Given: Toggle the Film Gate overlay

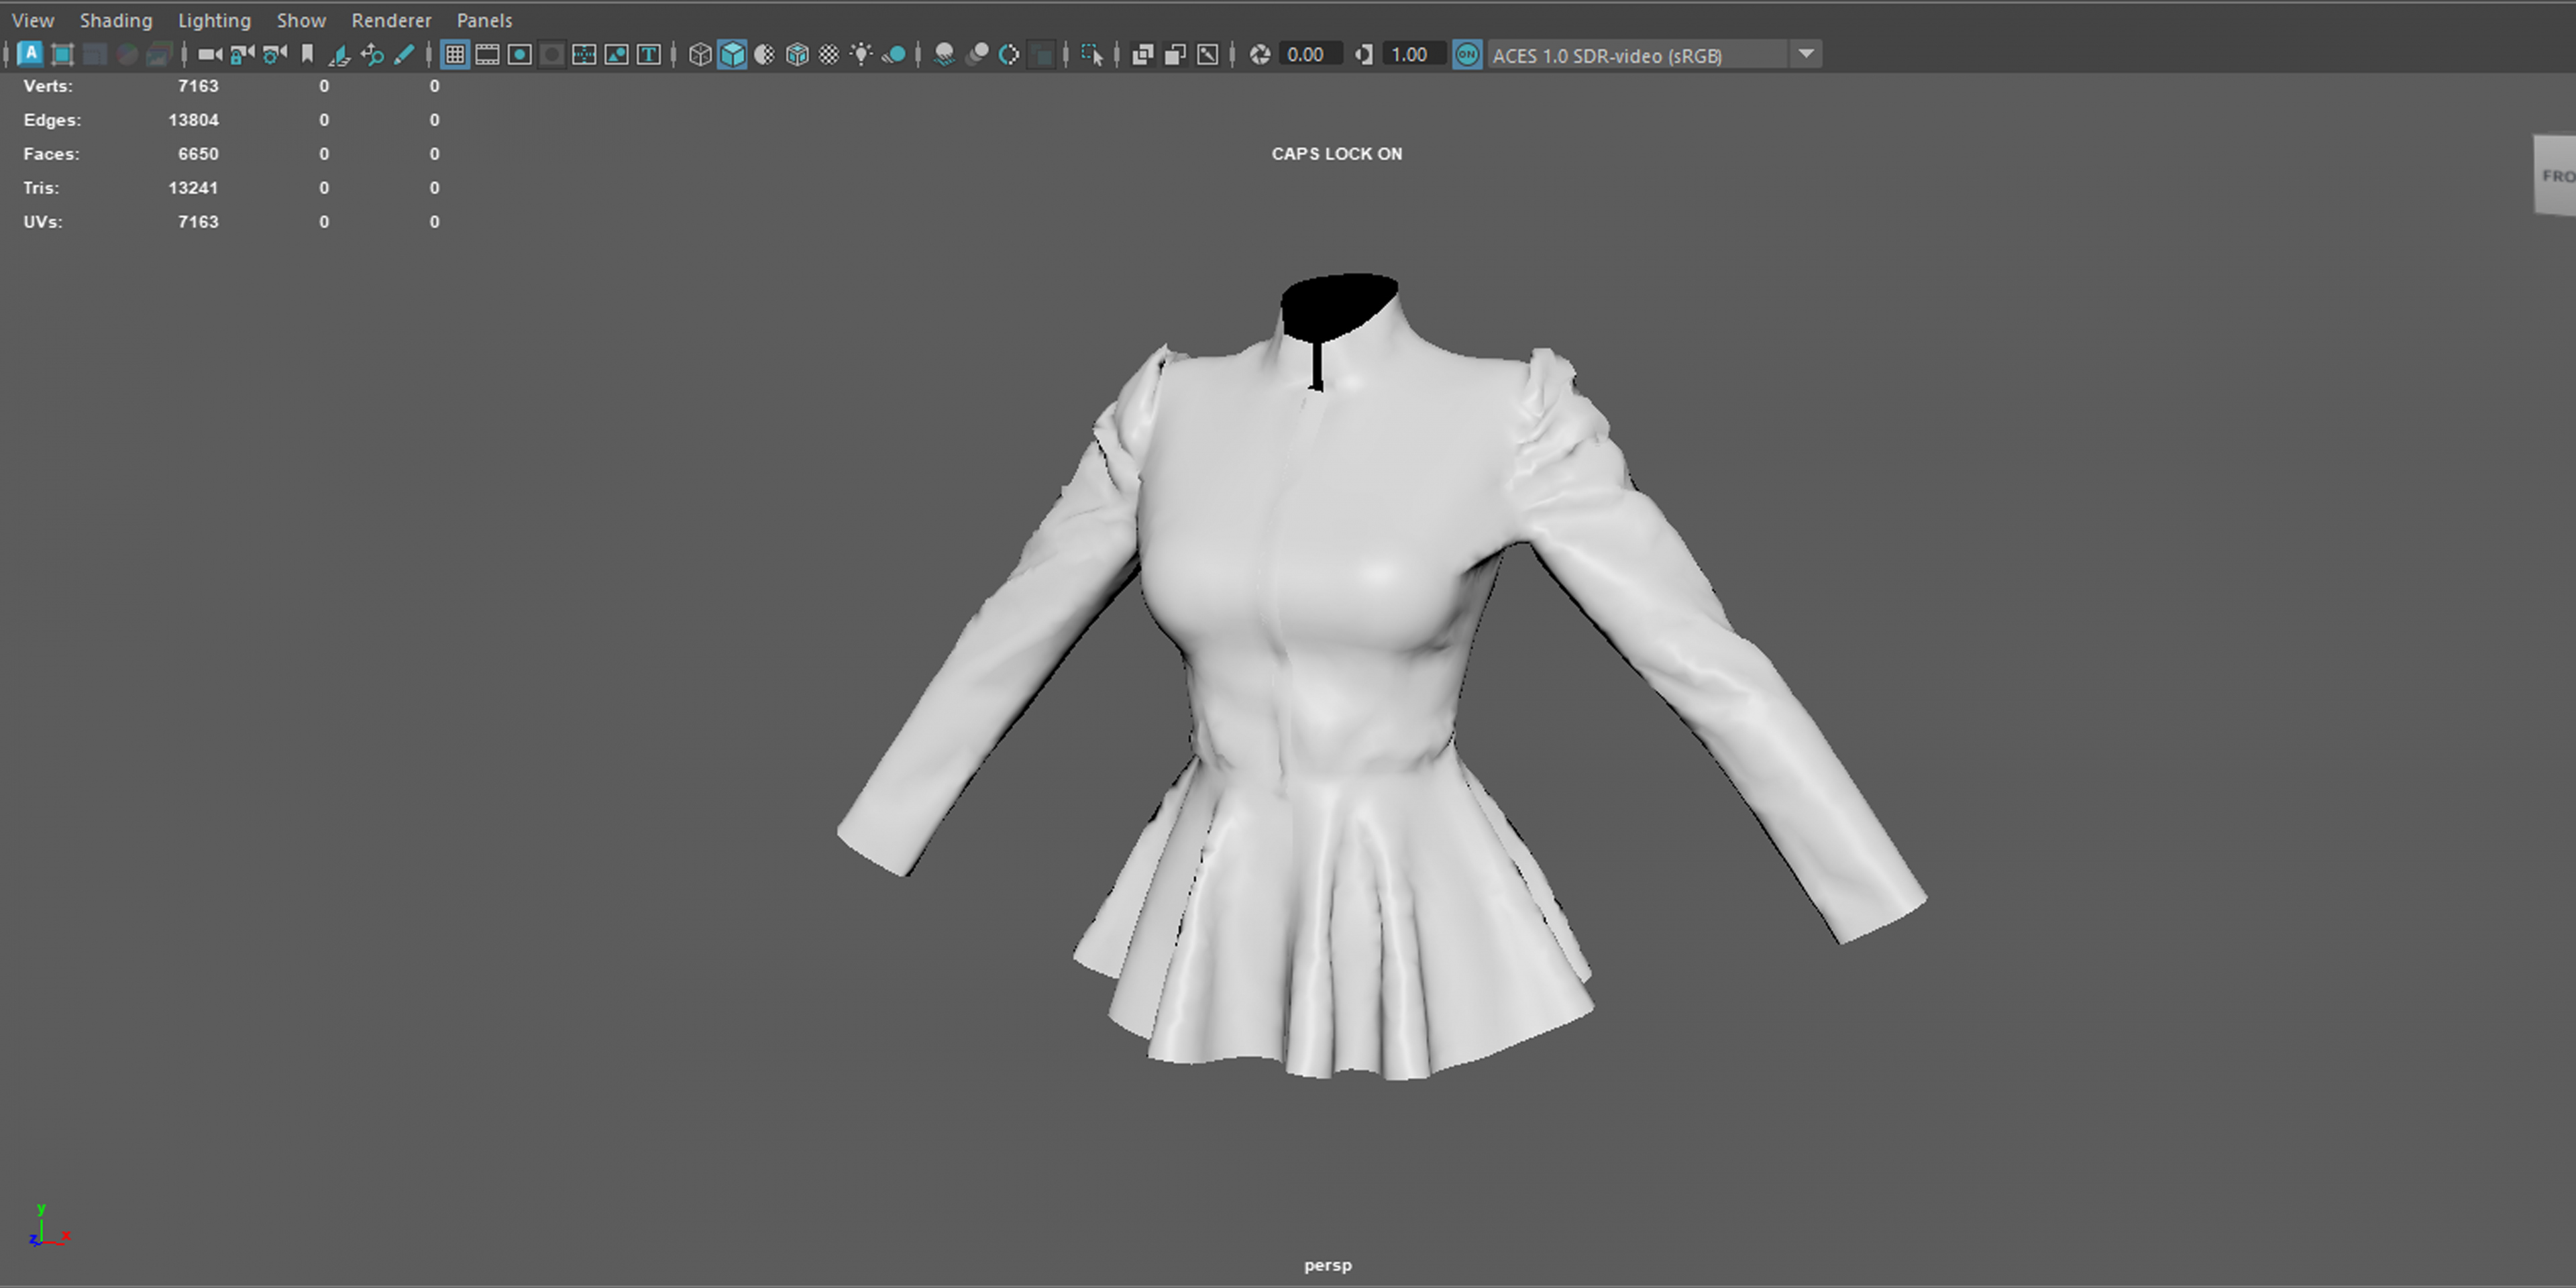Looking at the screenshot, I should tap(487, 54).
